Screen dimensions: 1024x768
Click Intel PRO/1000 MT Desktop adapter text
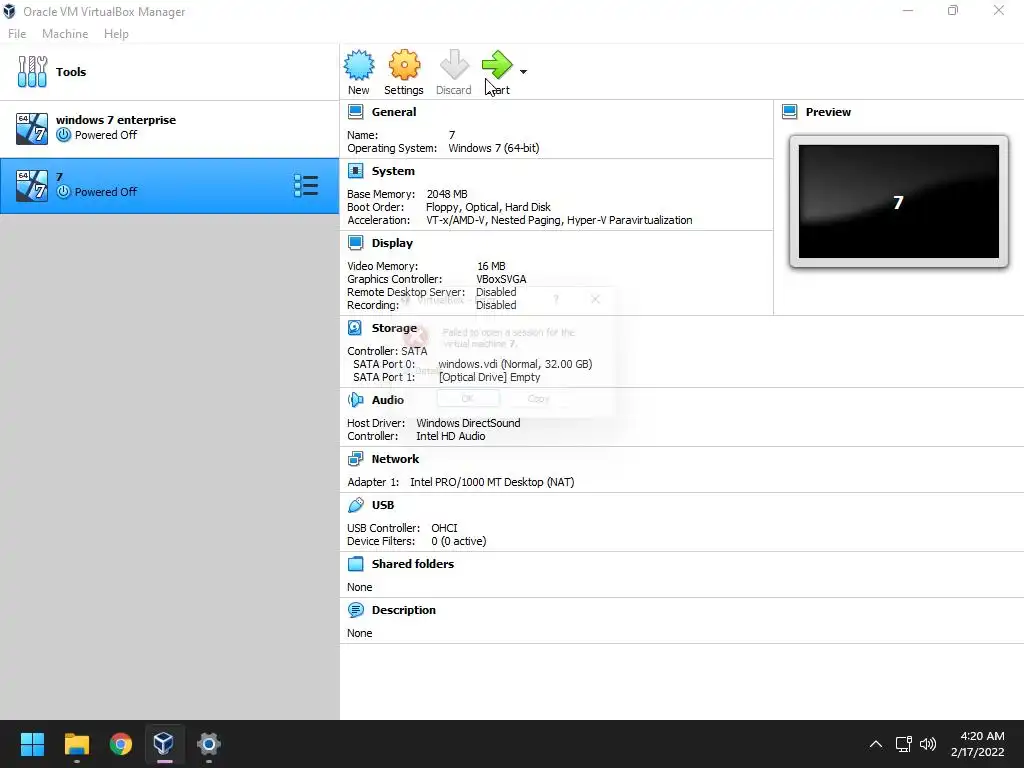click(x=492, y=482)
